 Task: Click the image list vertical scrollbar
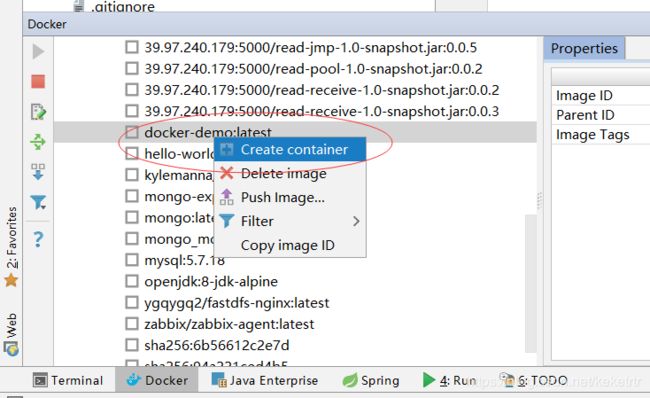[530, 284]
